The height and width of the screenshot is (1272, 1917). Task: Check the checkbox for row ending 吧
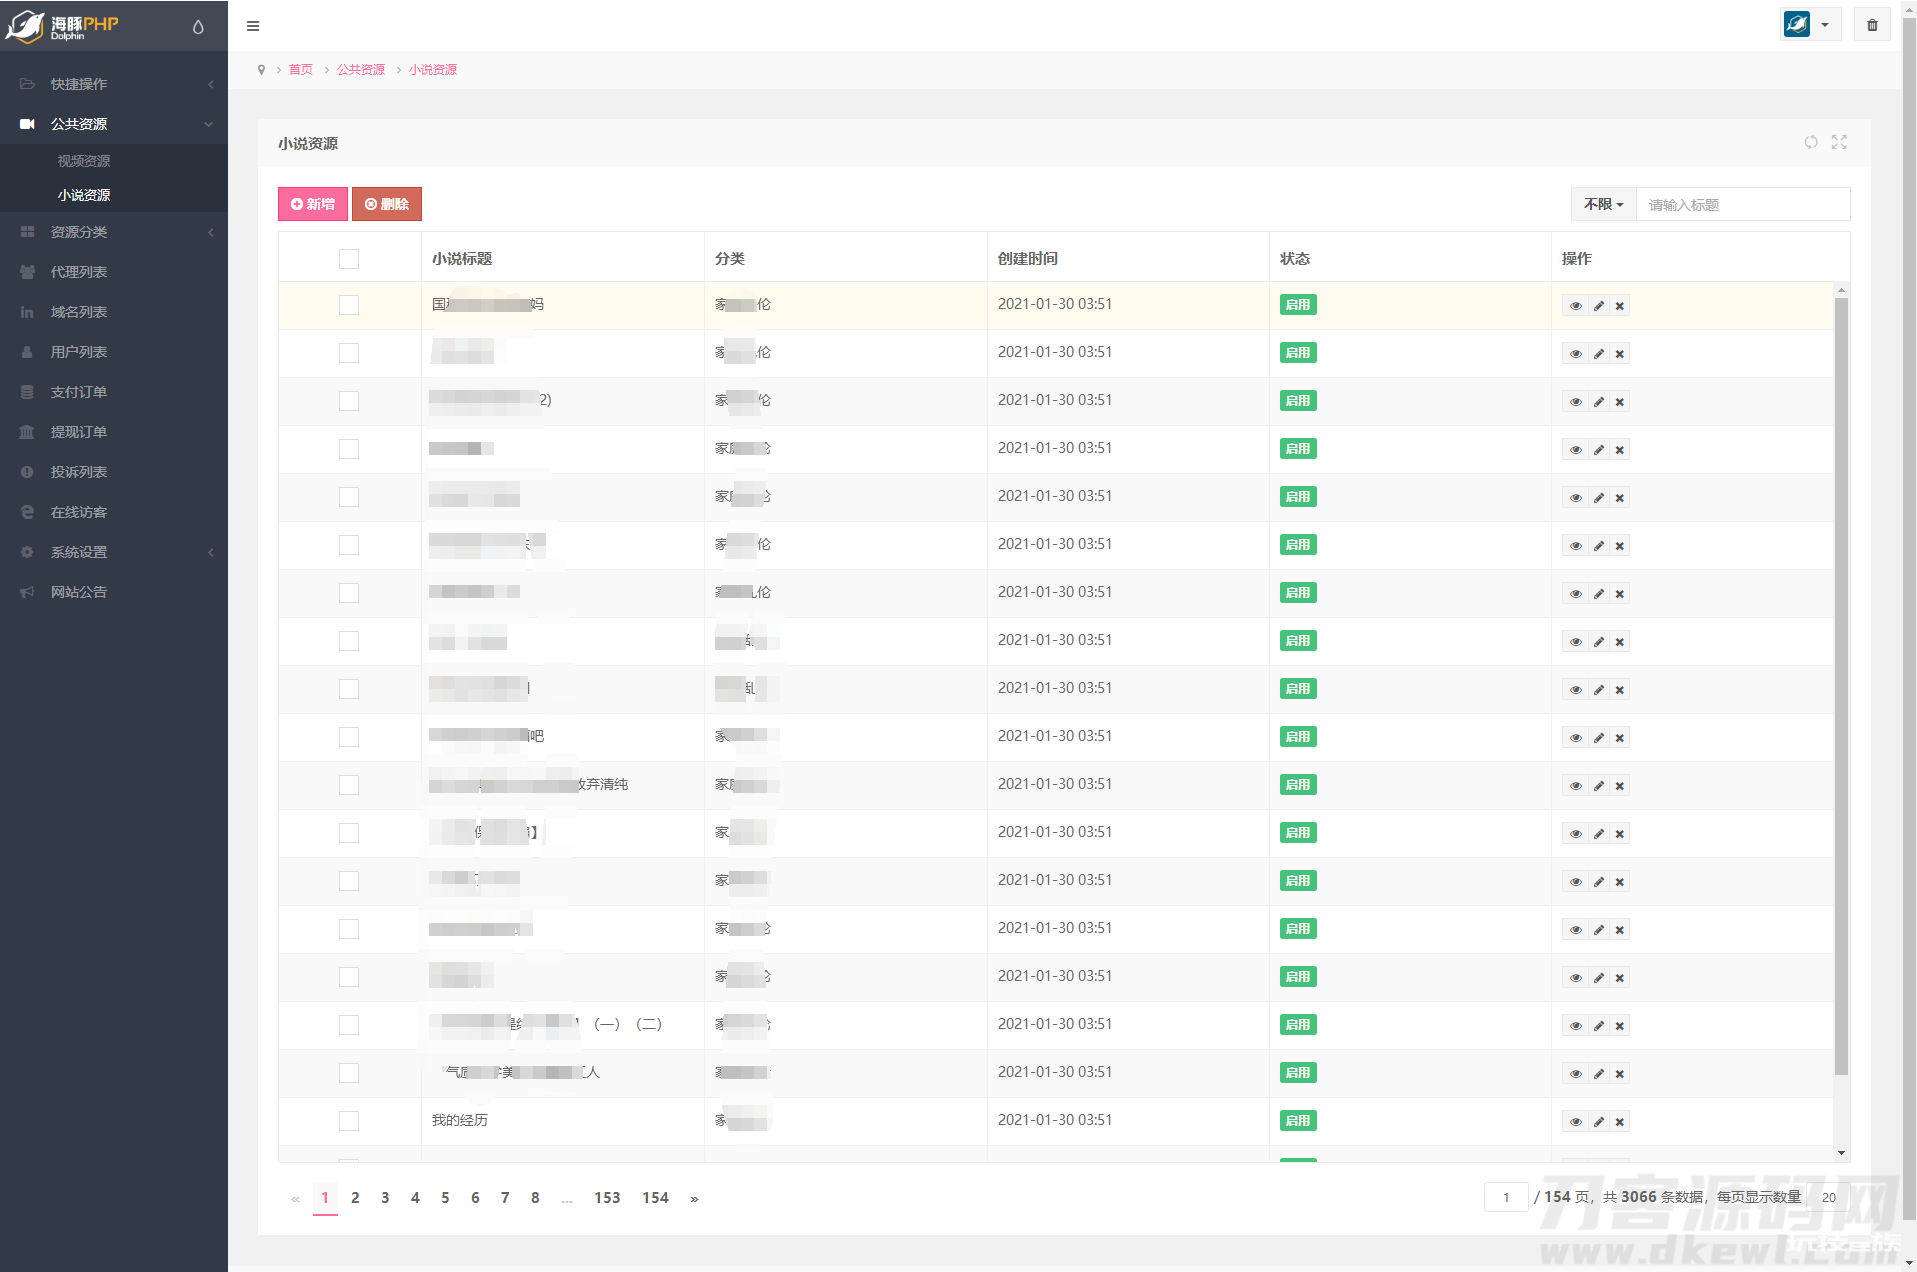pos(349,737)
